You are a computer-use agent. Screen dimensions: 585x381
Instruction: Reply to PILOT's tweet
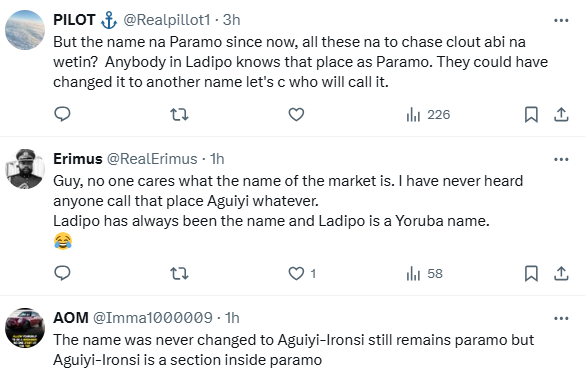62,114
